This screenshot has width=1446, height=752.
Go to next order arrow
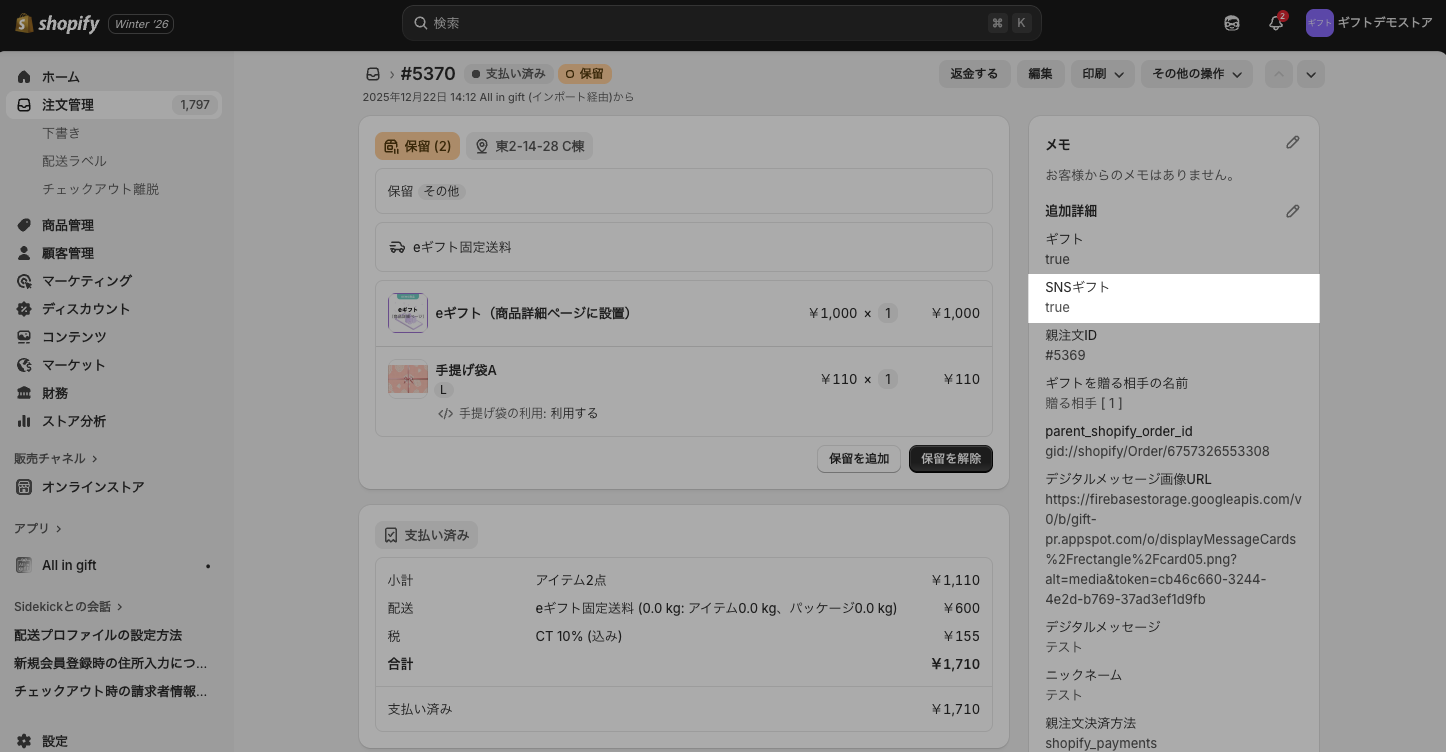pos(1311,74)
